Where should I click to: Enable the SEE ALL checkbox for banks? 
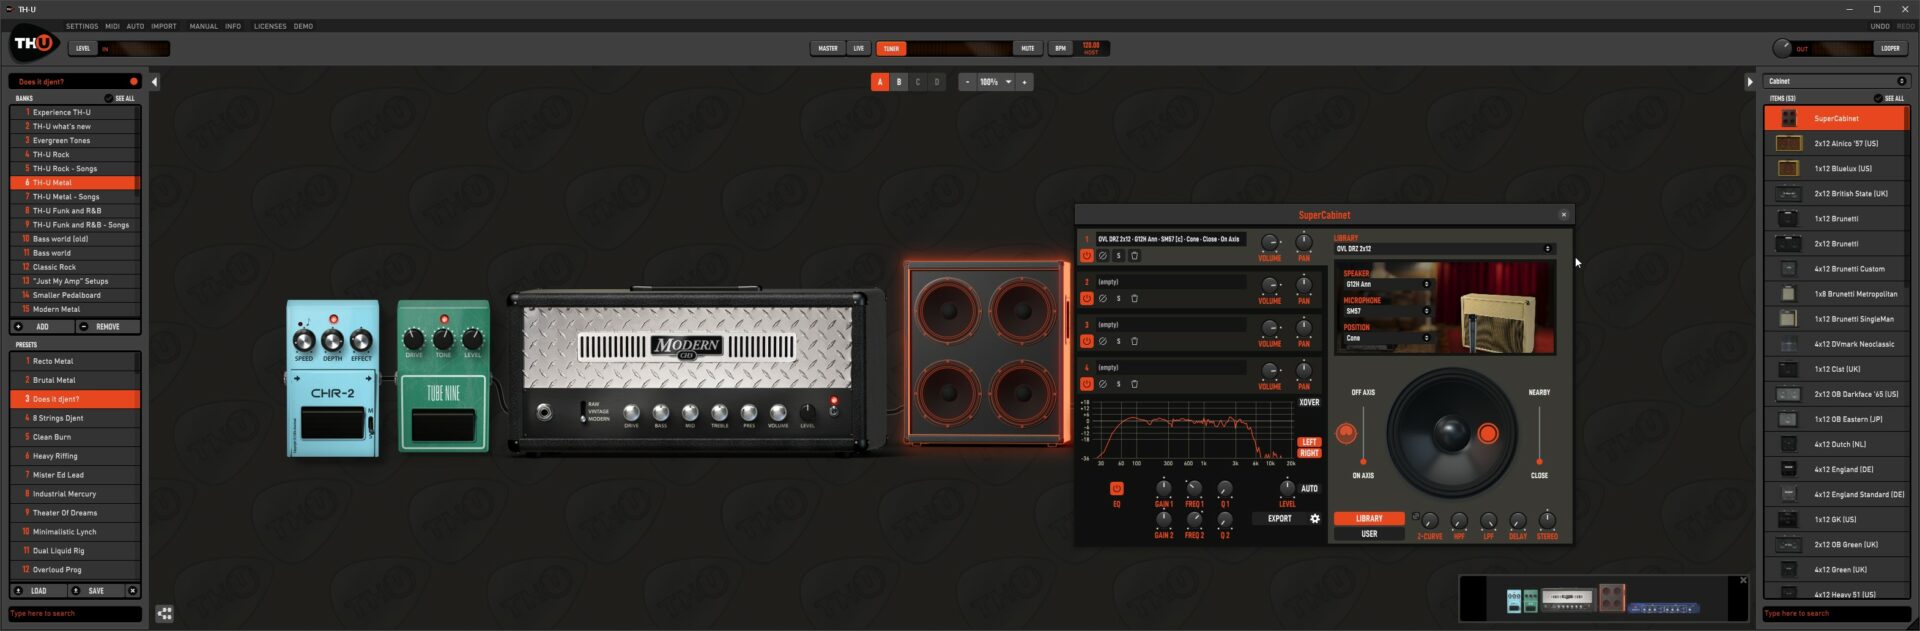(109, 98)
